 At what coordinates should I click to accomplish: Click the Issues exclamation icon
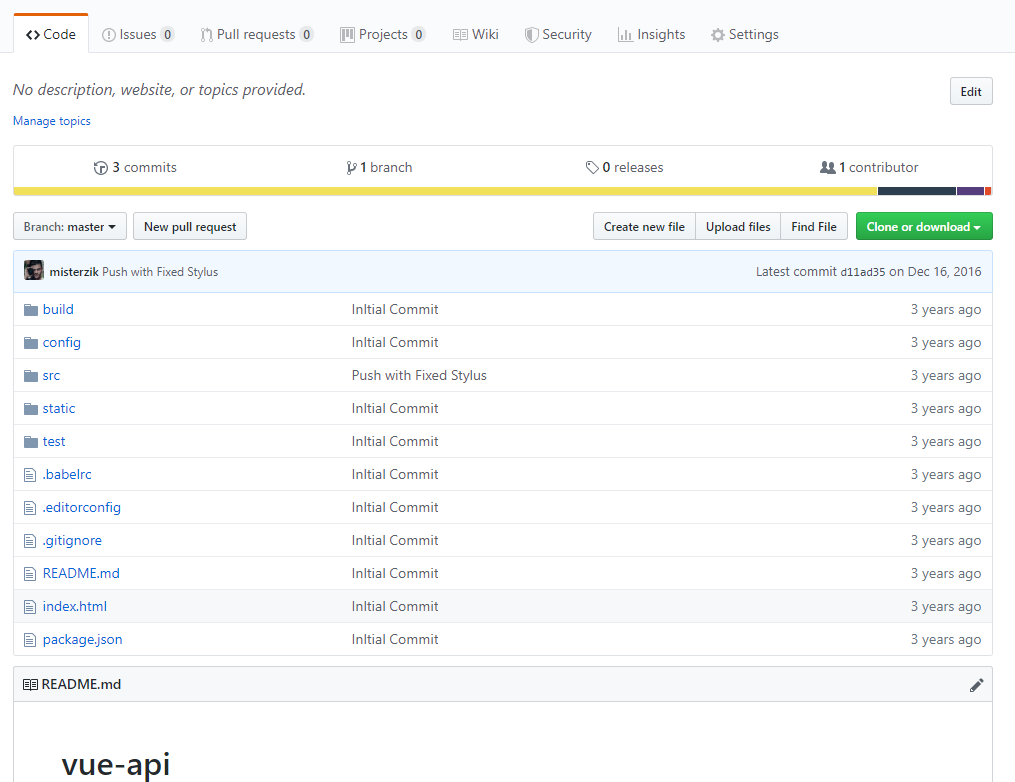(x=109, y=35)
